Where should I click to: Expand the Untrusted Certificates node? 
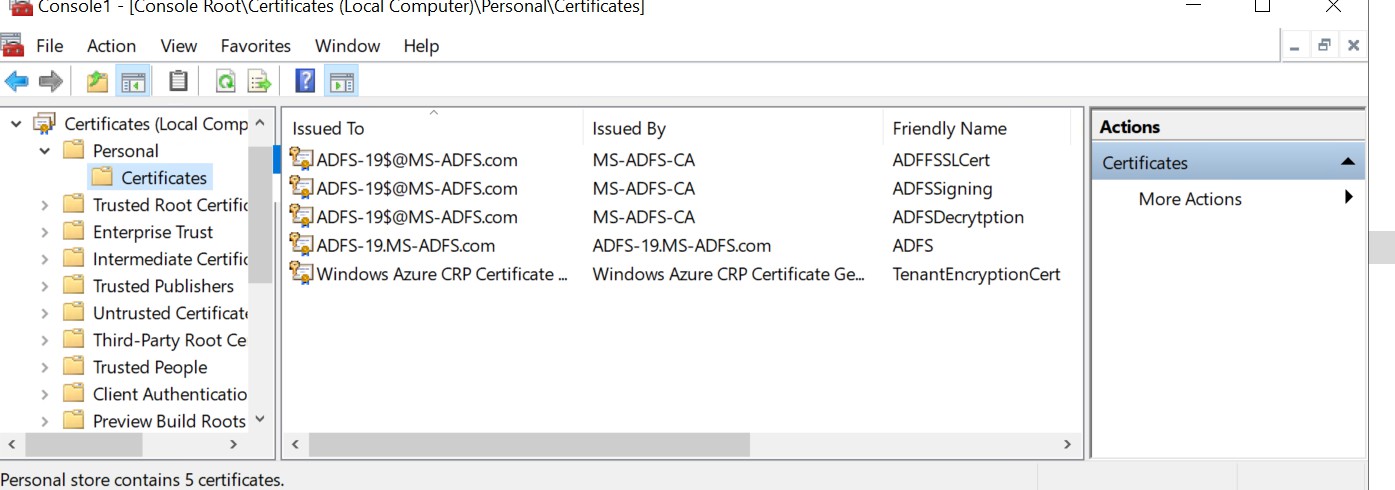45,313
